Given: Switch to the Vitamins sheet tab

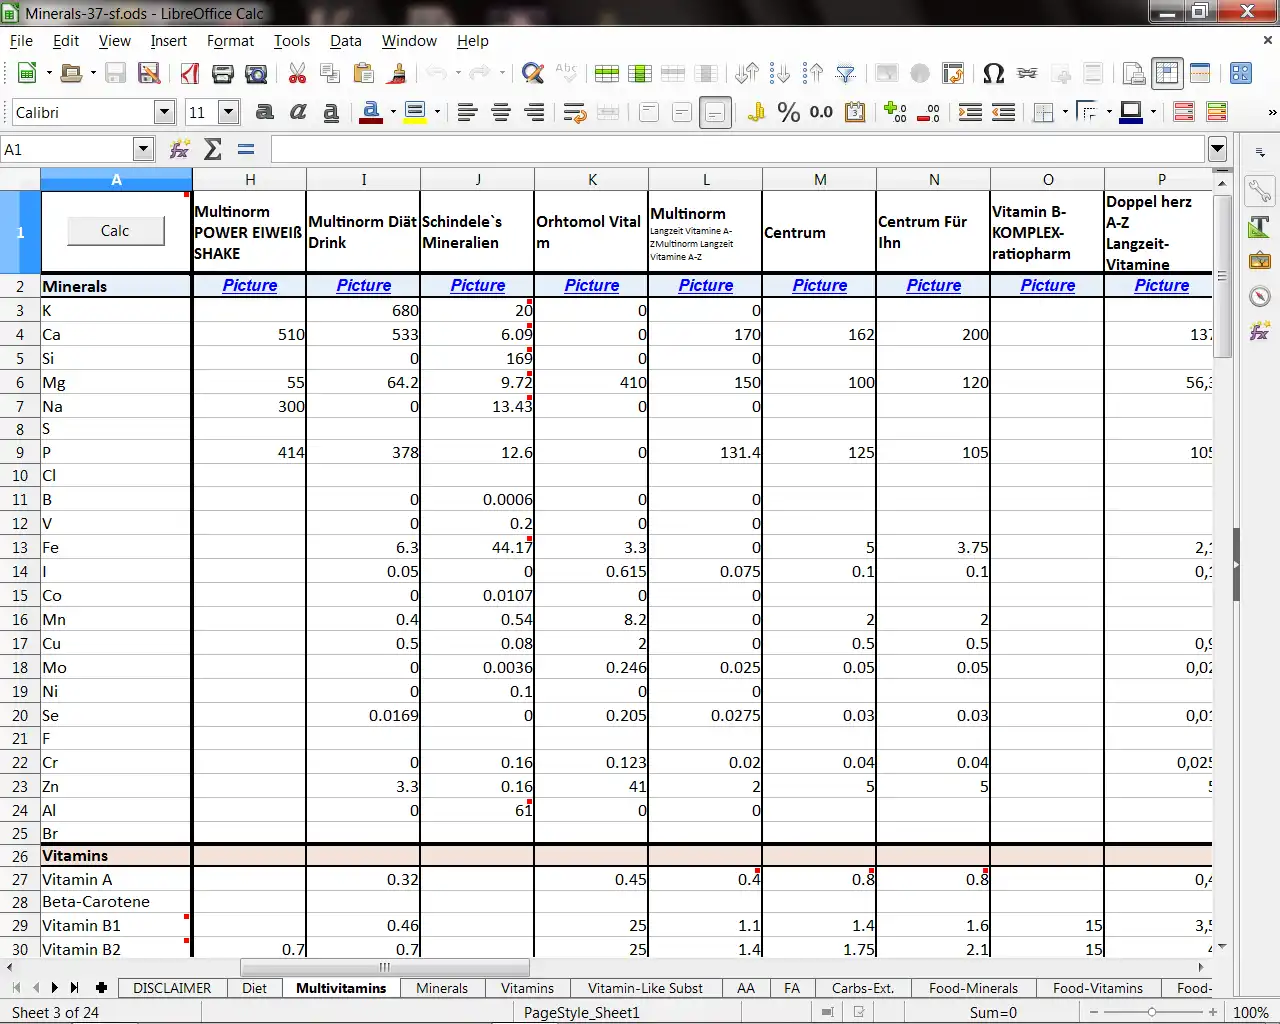Looking at the screenshot, I should [x=527, y=988].
